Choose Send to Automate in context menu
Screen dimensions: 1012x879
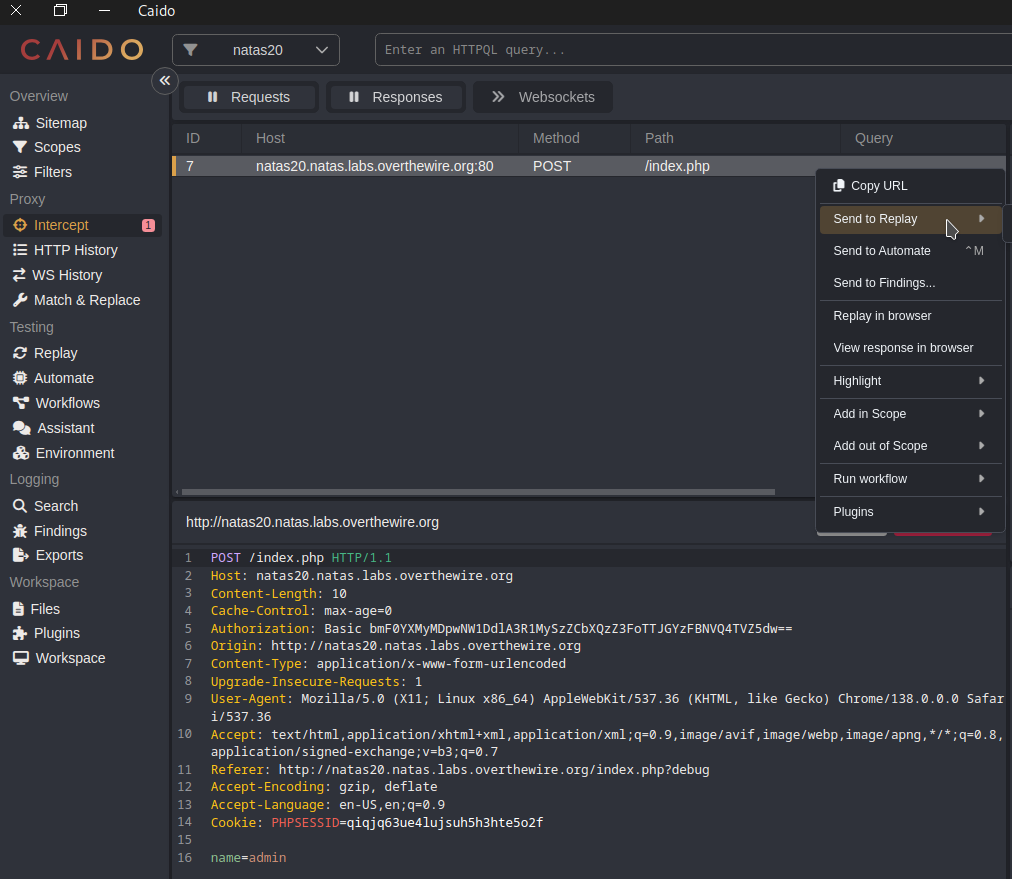point(882,251)
